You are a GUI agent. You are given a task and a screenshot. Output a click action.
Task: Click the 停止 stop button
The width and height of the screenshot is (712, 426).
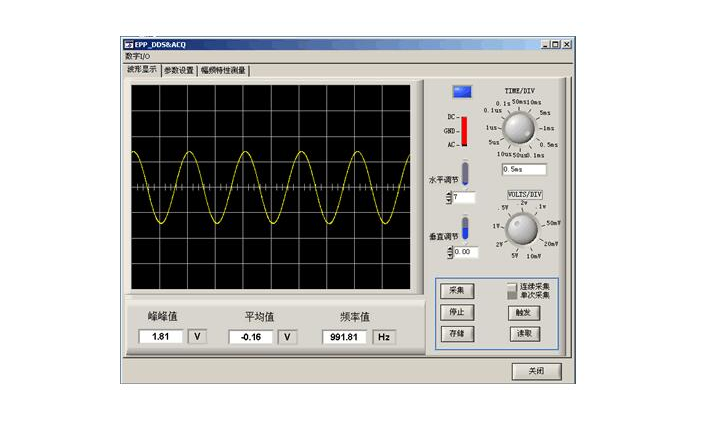tap(457, 312)
